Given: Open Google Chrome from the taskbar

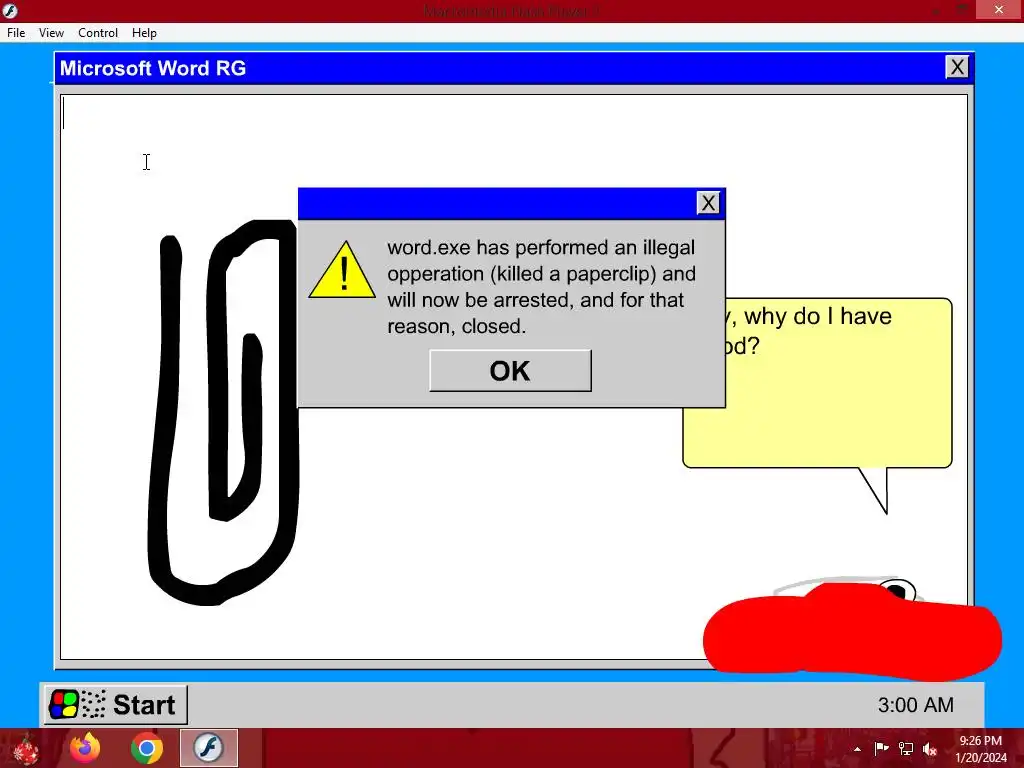Looking at the screenshot, I should (147, 748).
